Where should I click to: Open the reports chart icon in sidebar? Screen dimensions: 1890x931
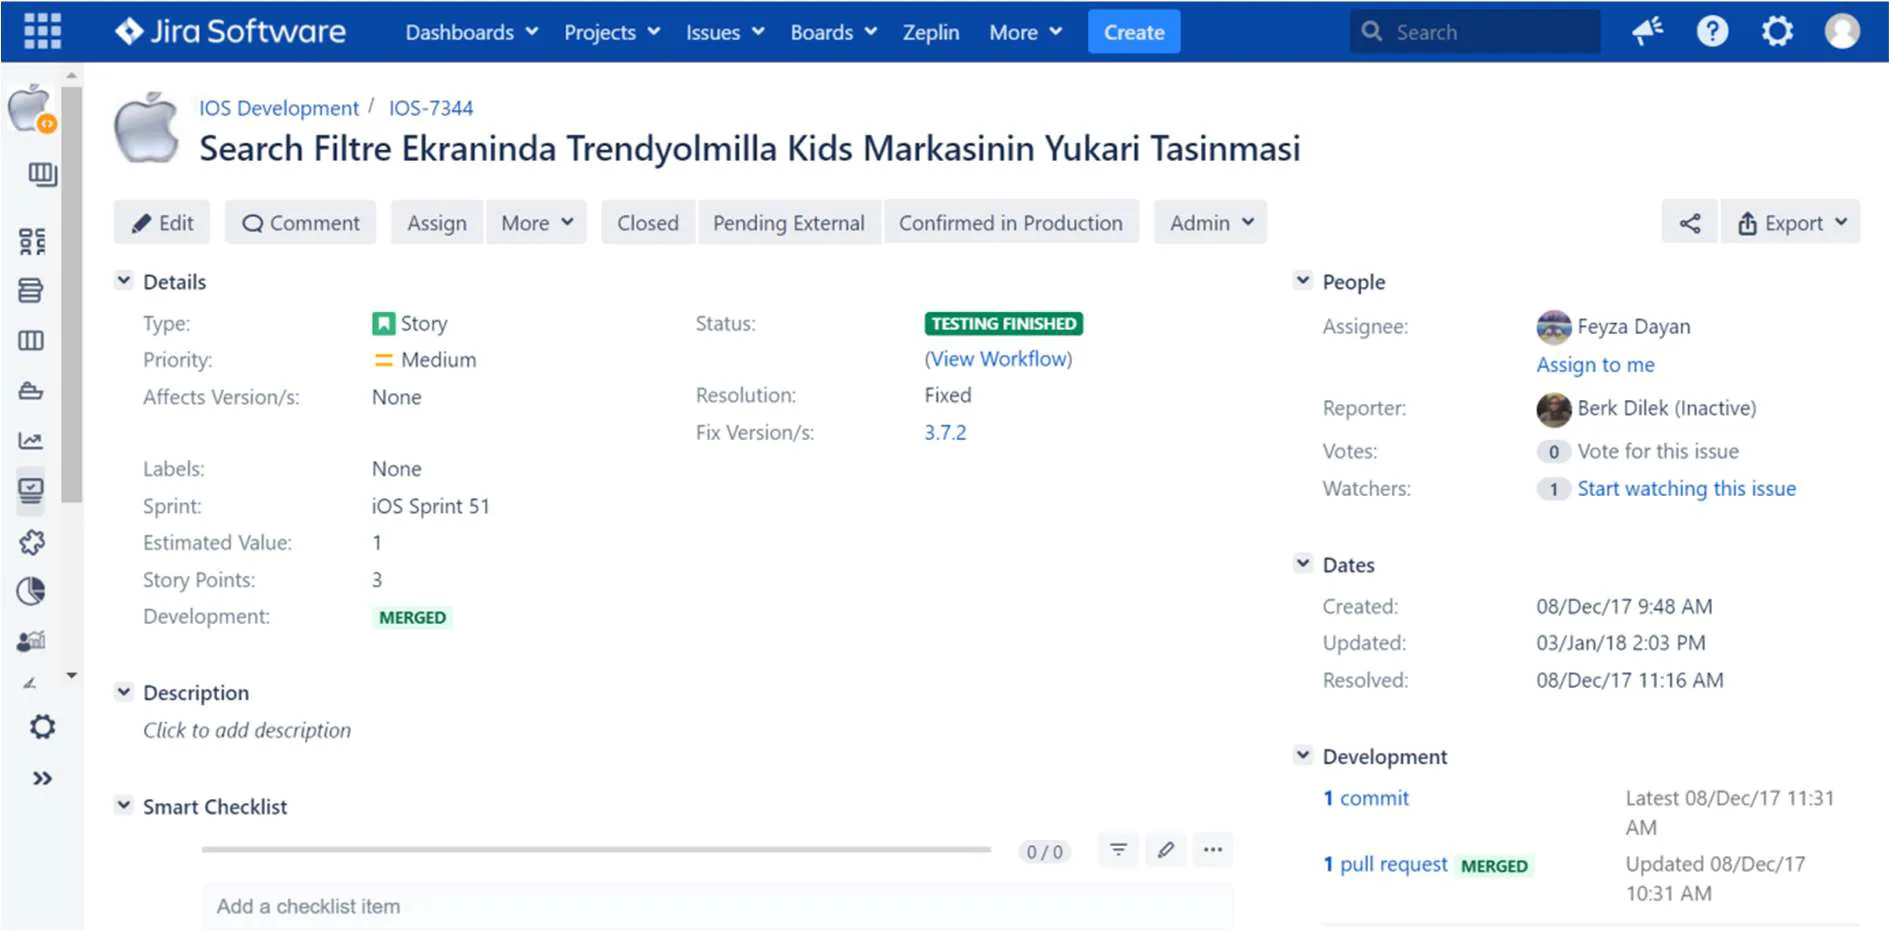point(31,441)
